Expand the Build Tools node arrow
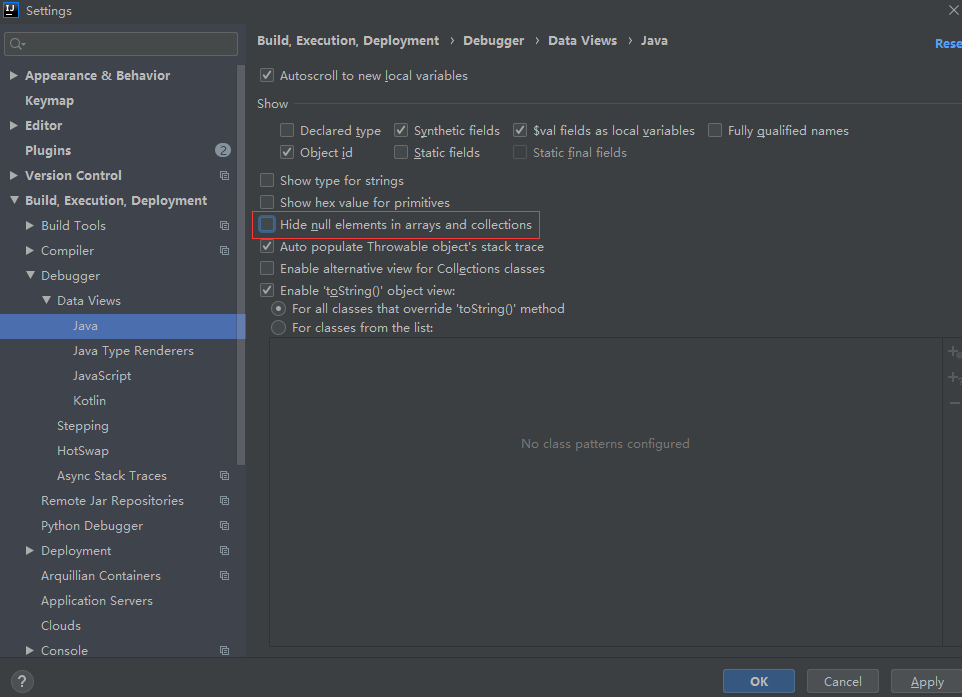962x697 pixels. pos(29,226)
